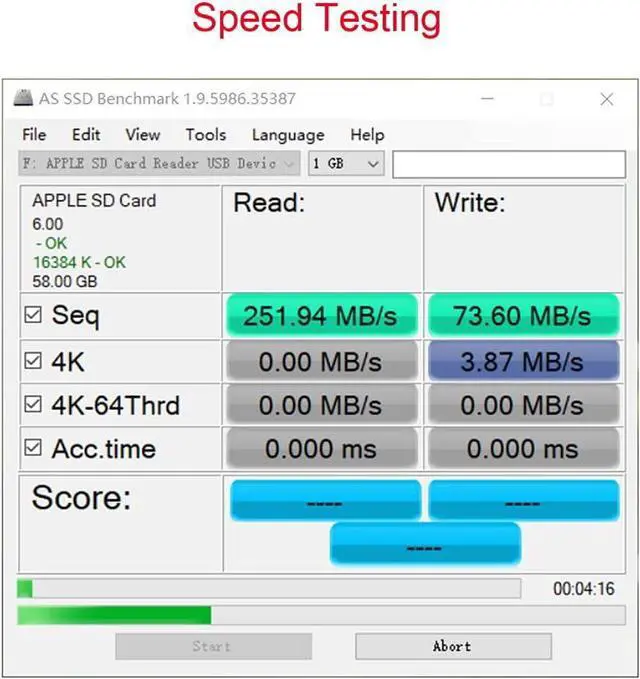Close the AS SSD Benchmark window
The height and width of the screenshot is (679, 640).
pyautogui.click(x=606, y=99)
